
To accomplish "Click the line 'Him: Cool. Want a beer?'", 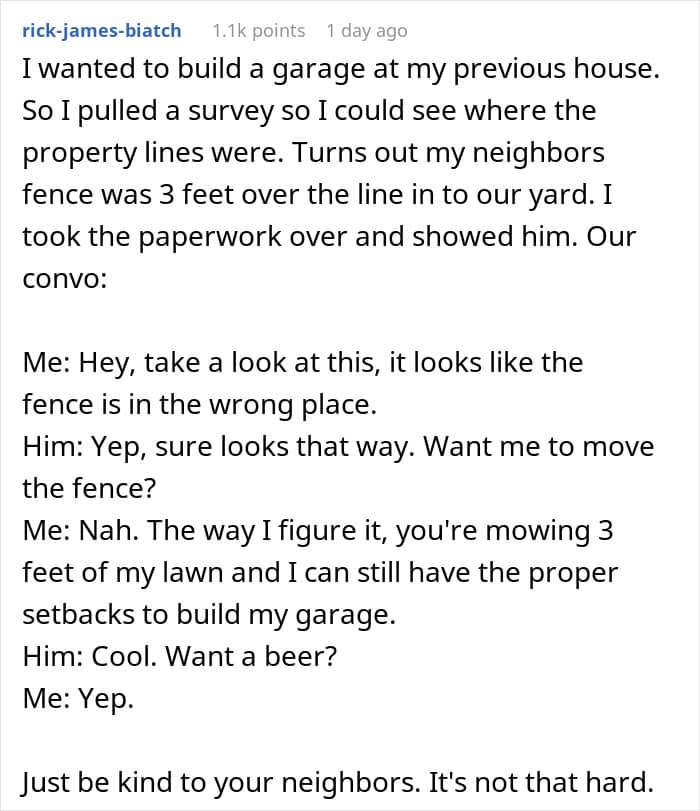I will point(180,657).
